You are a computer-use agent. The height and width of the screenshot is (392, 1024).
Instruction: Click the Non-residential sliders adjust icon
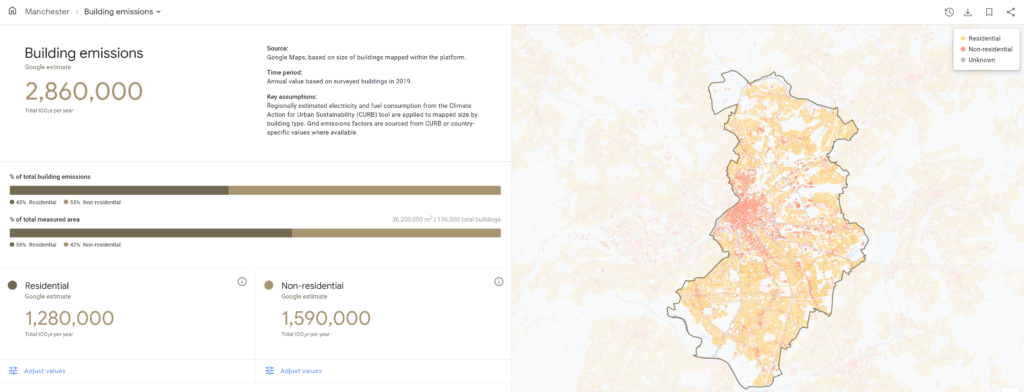269,371
